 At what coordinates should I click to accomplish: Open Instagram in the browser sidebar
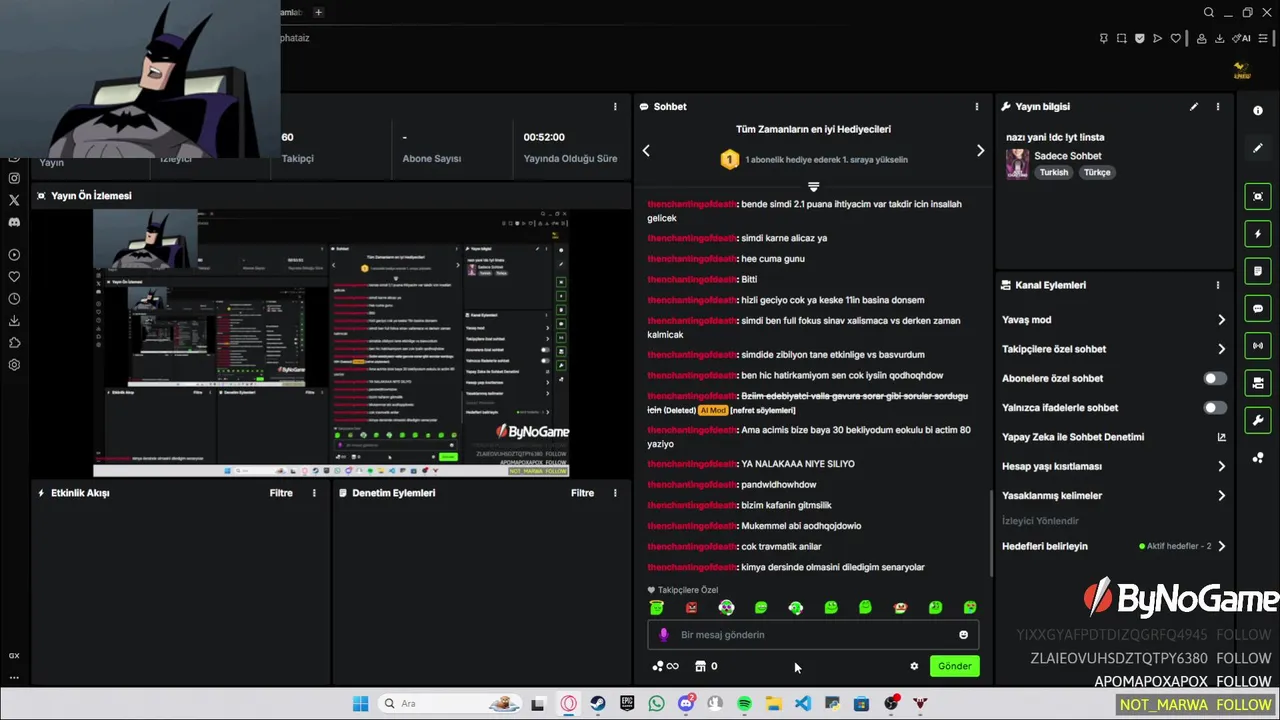tap(14, 178)
